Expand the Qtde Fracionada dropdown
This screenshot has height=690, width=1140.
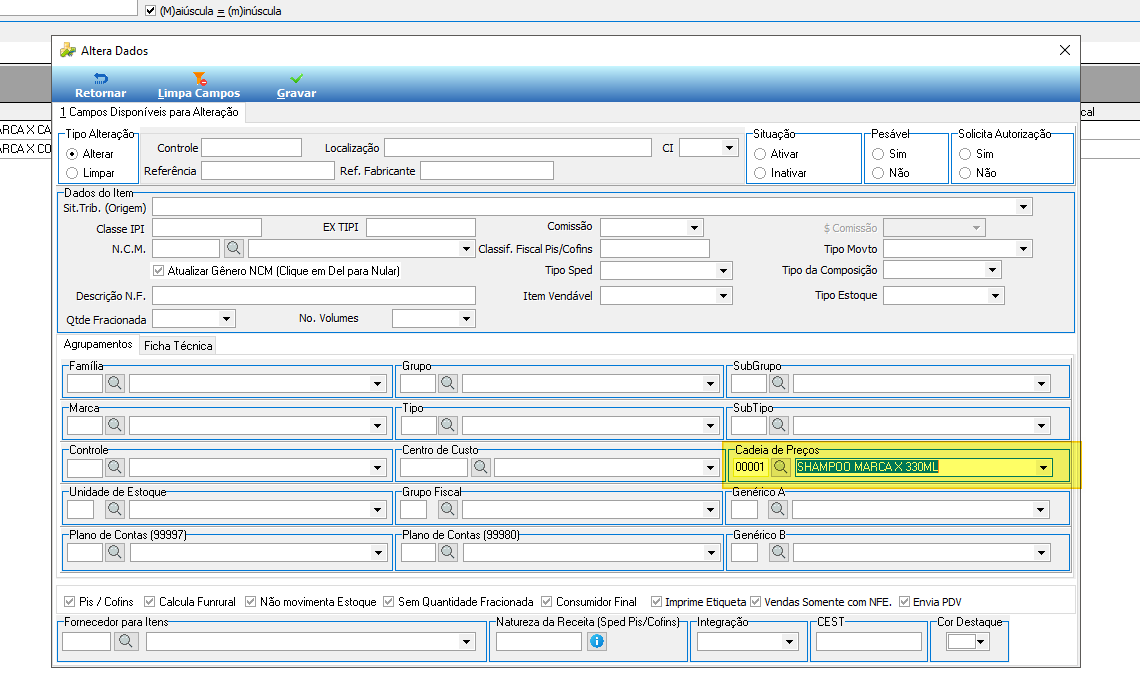226,319
